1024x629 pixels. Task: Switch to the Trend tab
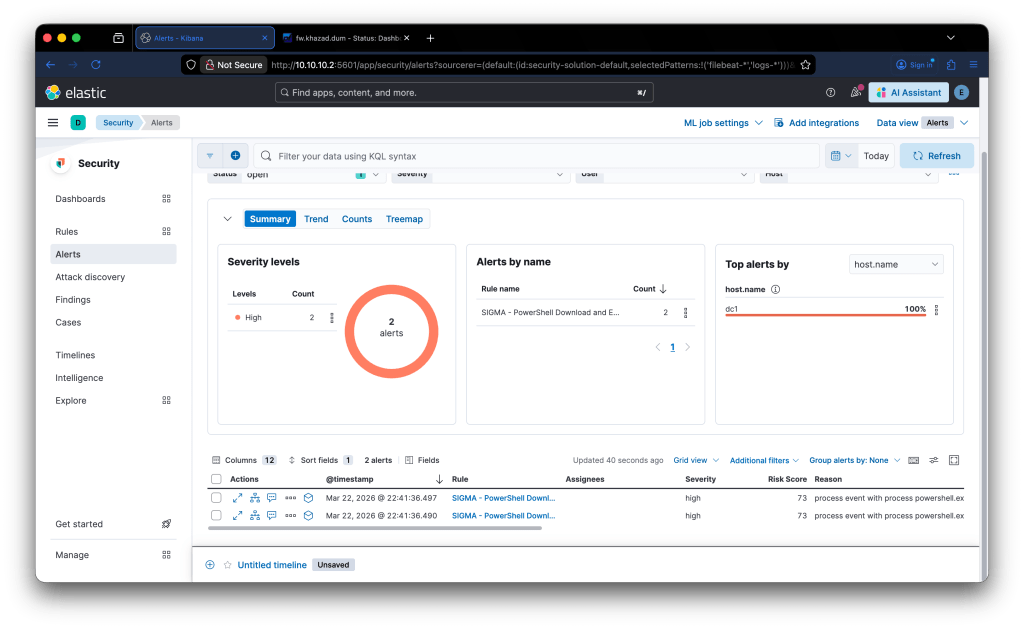click(x=316, y=219)
